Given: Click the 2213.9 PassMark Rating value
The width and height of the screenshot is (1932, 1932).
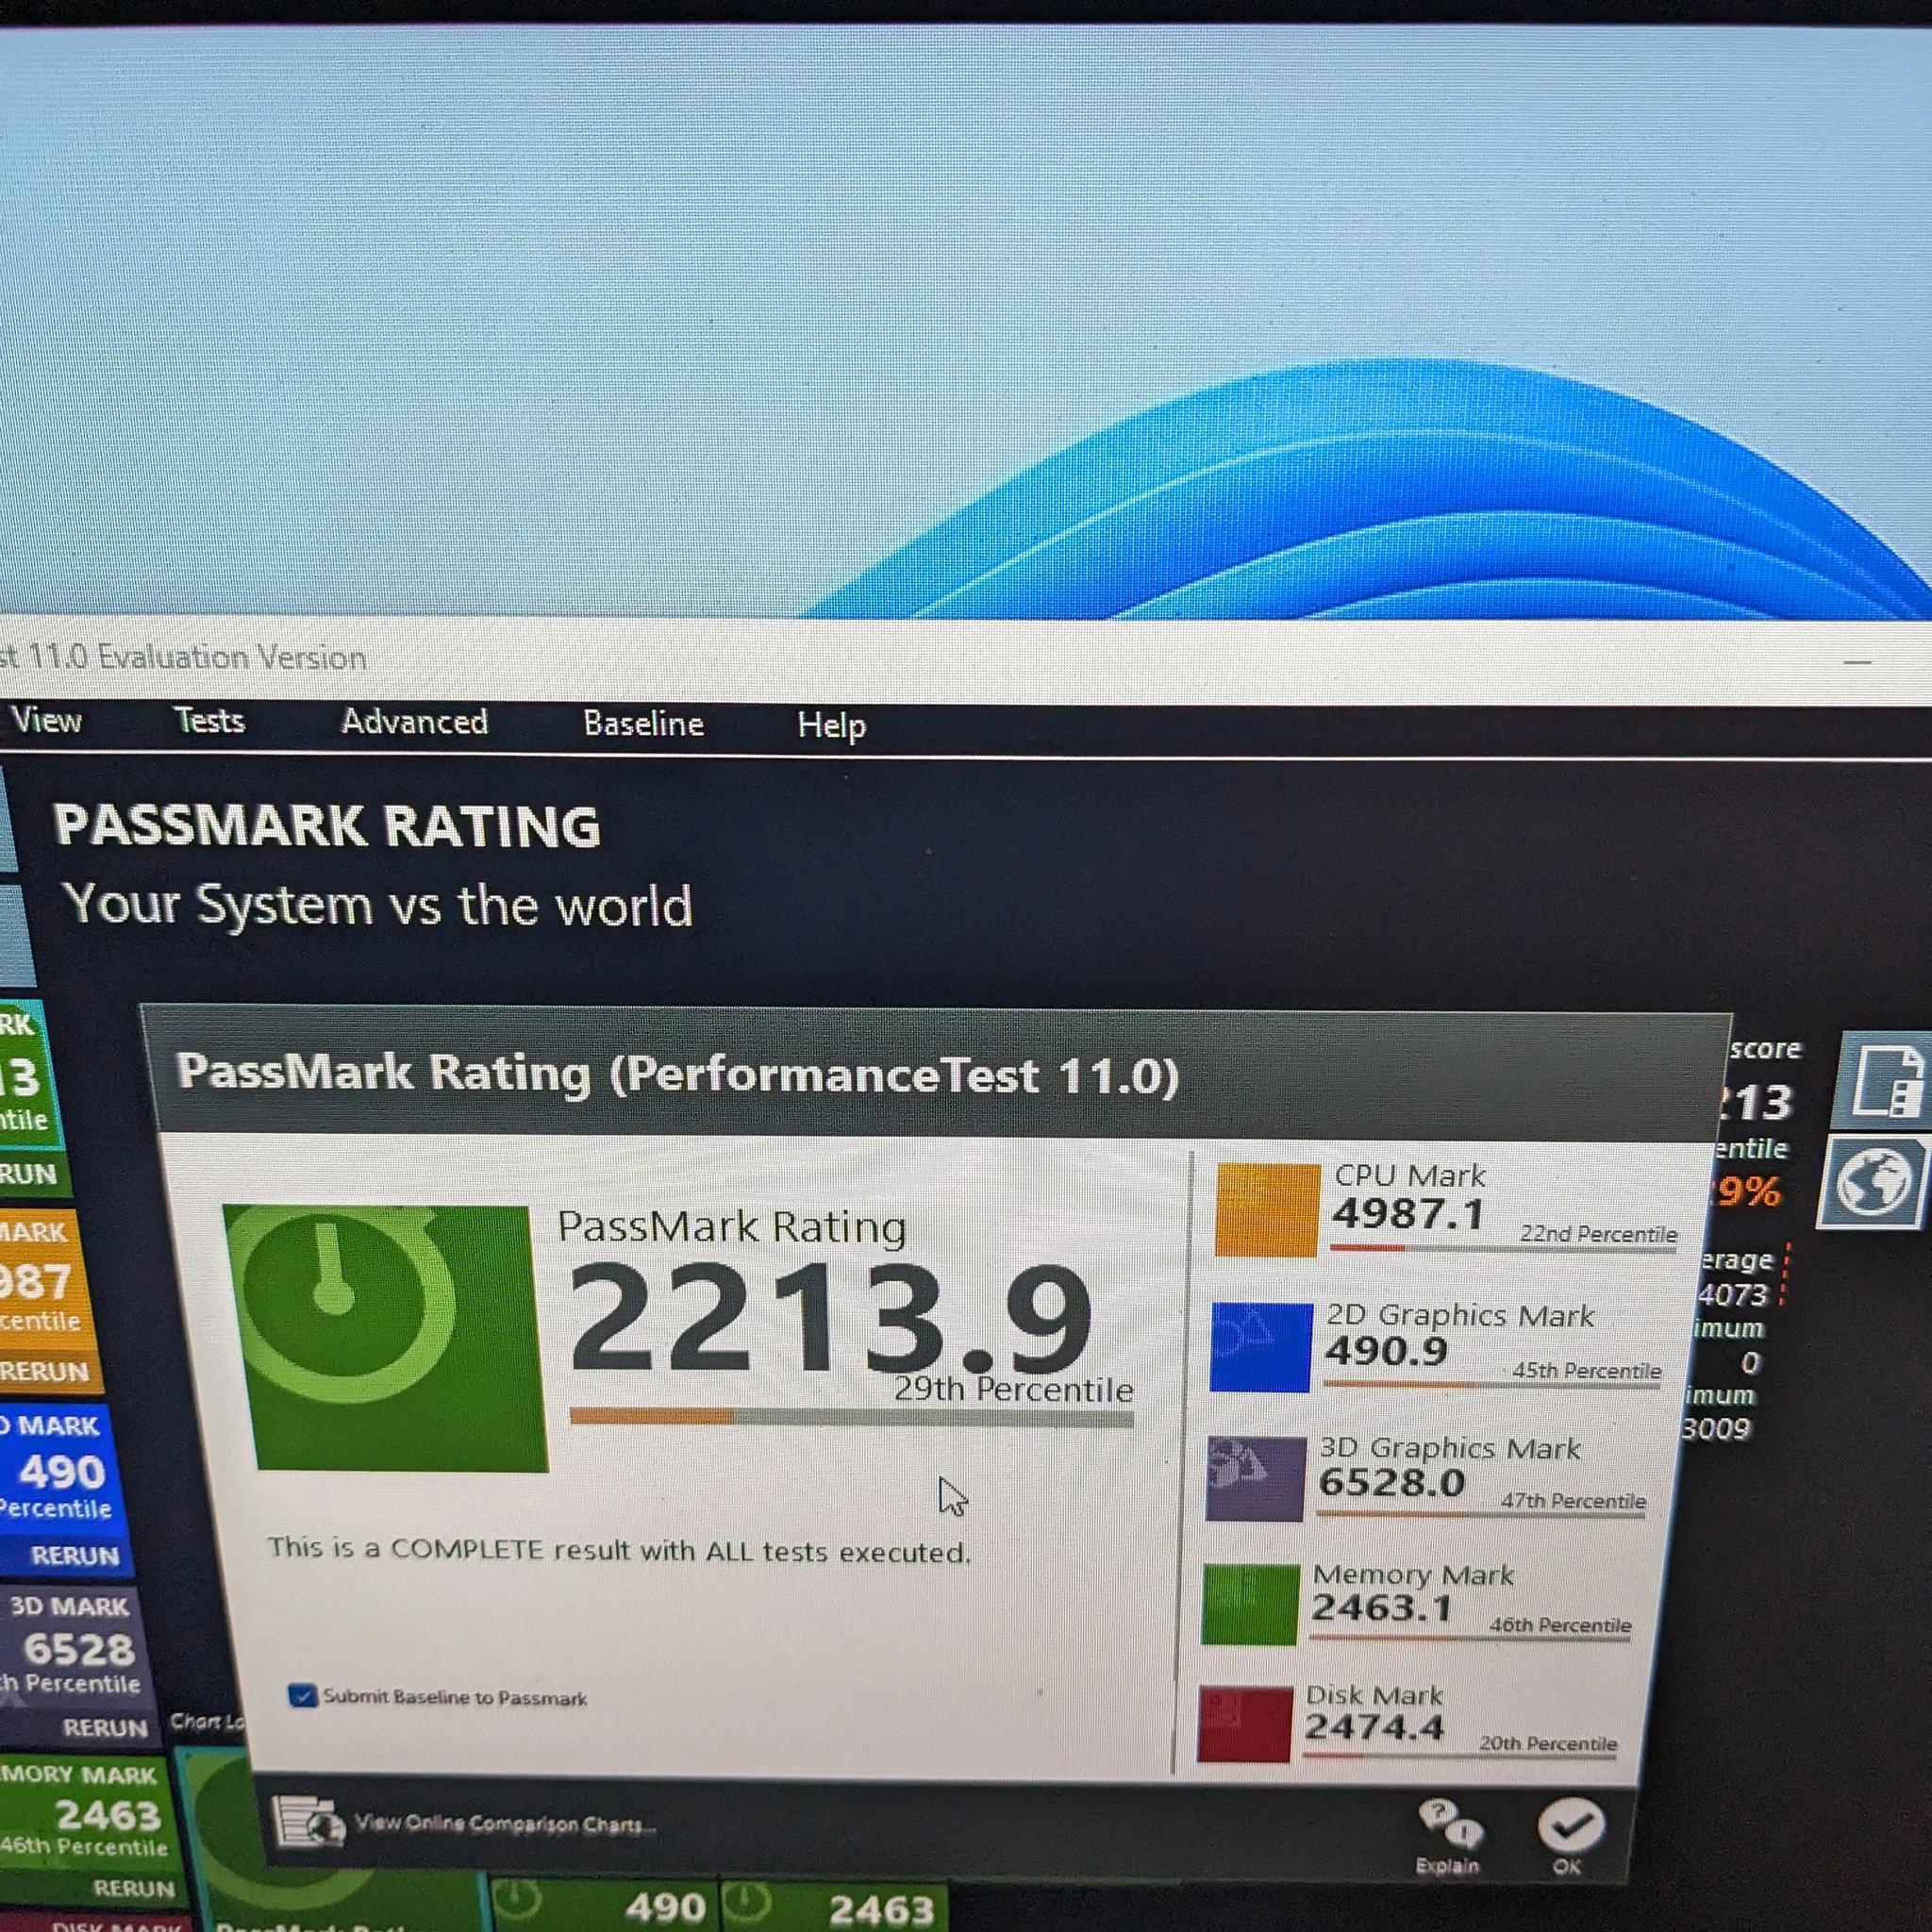Looking at the screenshot, I should [830, 1319].
